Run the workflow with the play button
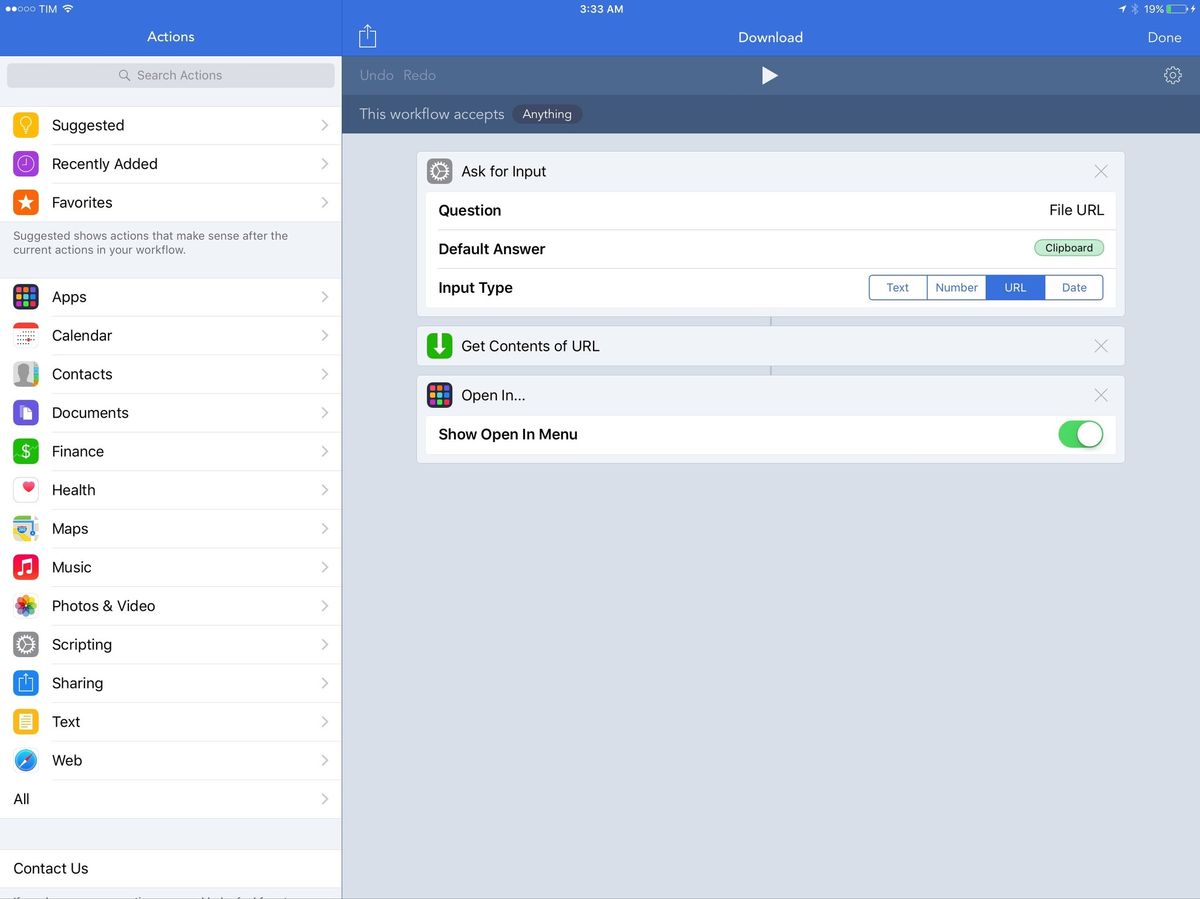1200x899 pixels. tap(770, 74)
